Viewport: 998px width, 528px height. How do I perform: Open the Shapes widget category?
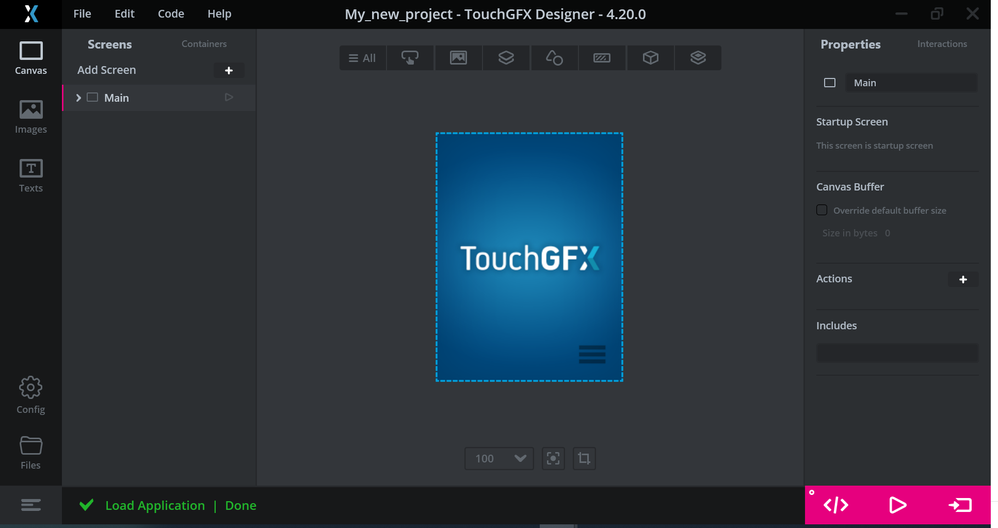tap(554, 58)
